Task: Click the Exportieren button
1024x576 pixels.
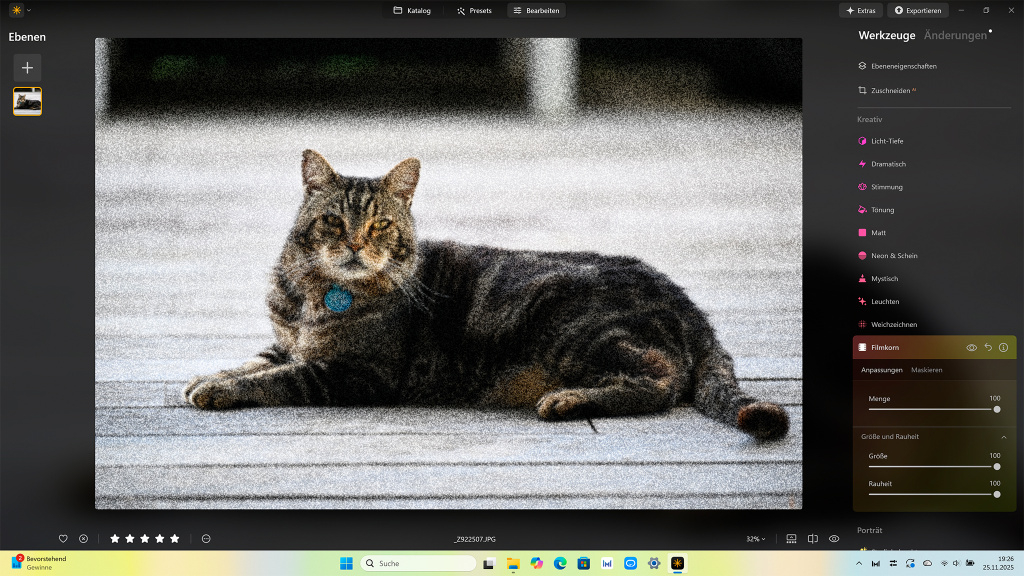Action: click(917, 10)
